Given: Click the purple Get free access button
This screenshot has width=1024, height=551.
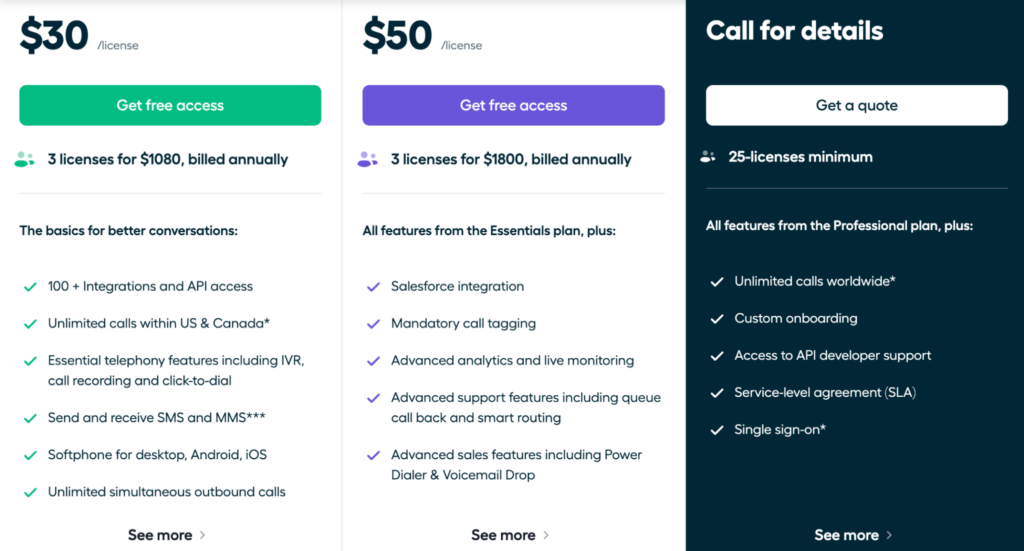Looking at the screenshot, I should [513, 105].
